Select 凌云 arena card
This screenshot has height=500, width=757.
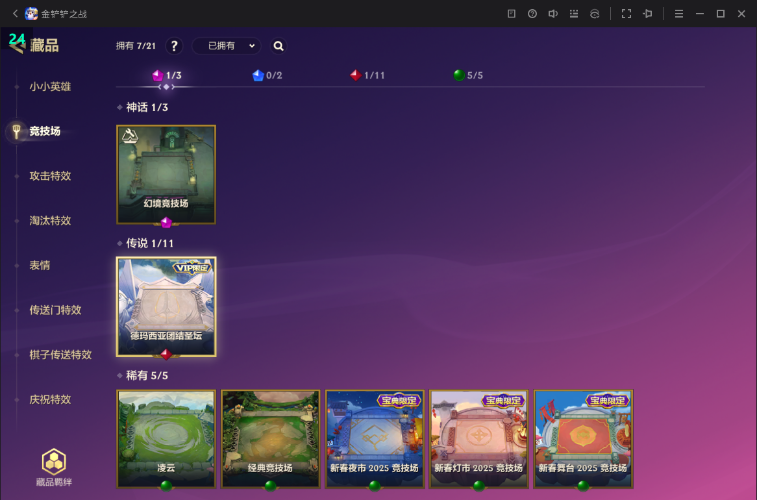pyautogui.click(x=166, y=439)
